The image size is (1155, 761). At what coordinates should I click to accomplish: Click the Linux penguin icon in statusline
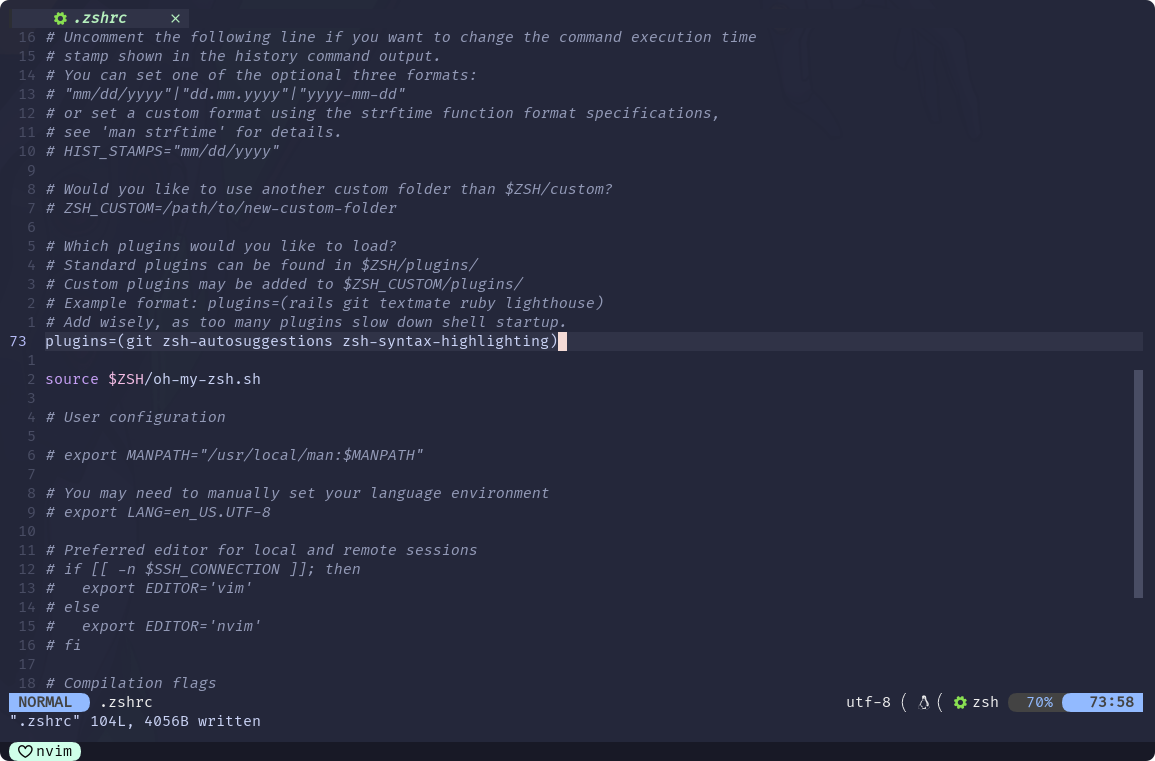(924, 703)
